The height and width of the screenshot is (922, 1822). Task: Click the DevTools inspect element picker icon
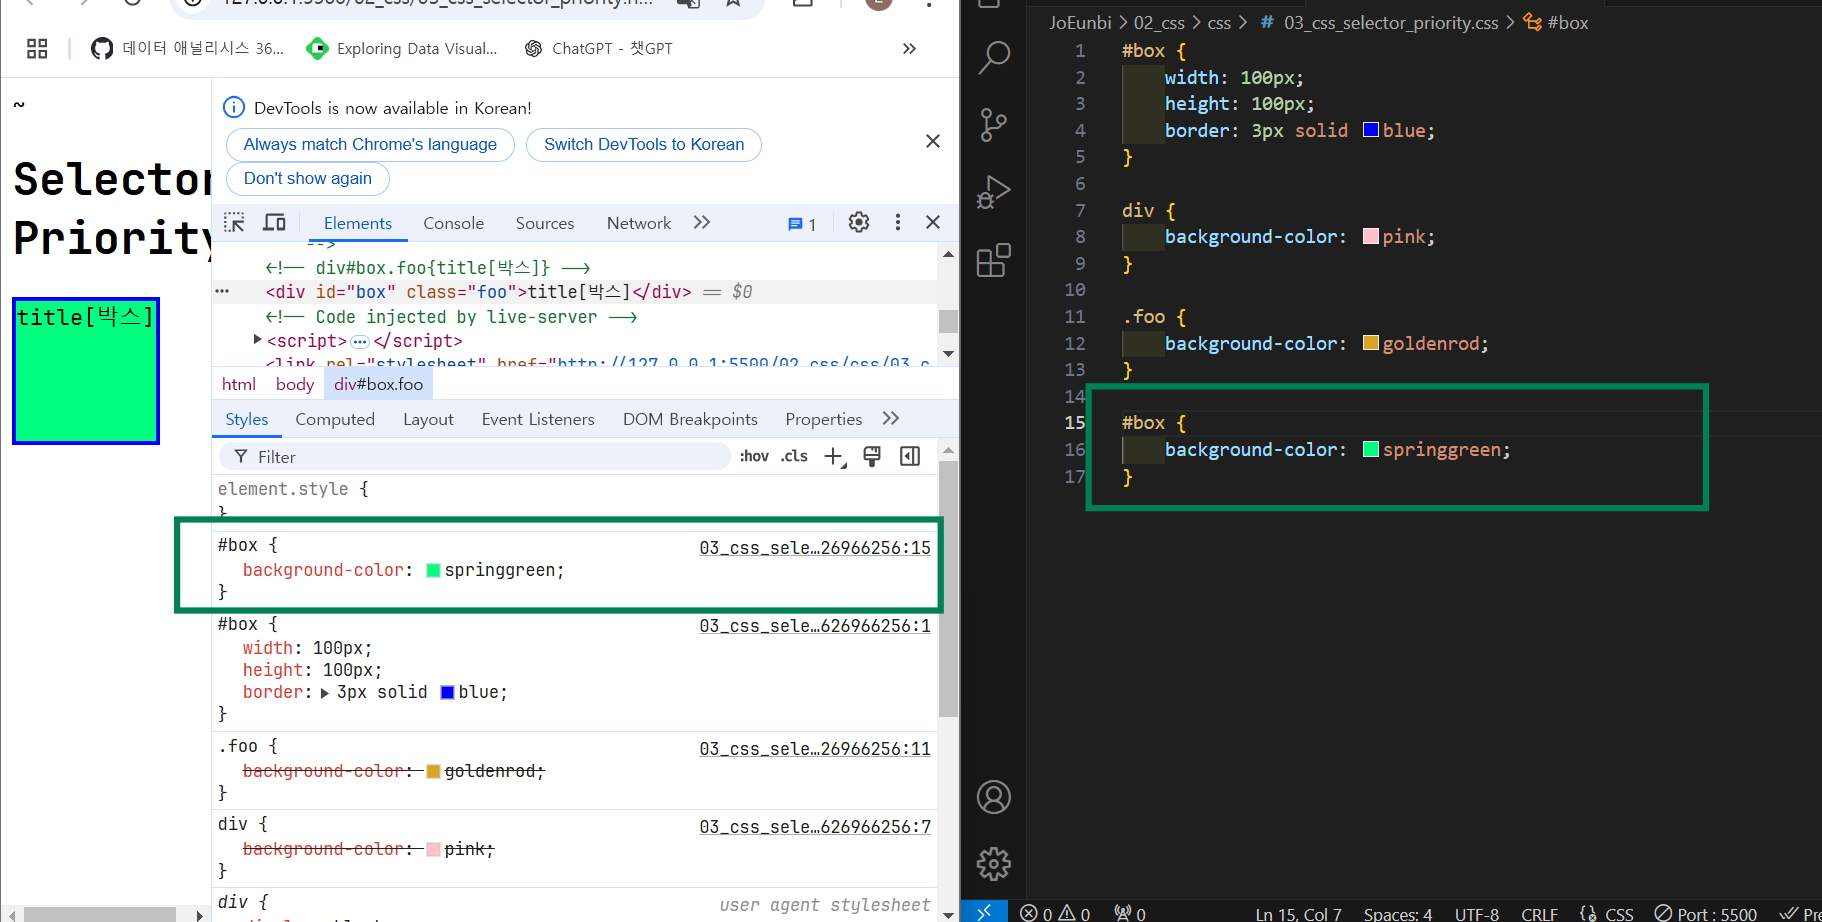pos(234,222)
